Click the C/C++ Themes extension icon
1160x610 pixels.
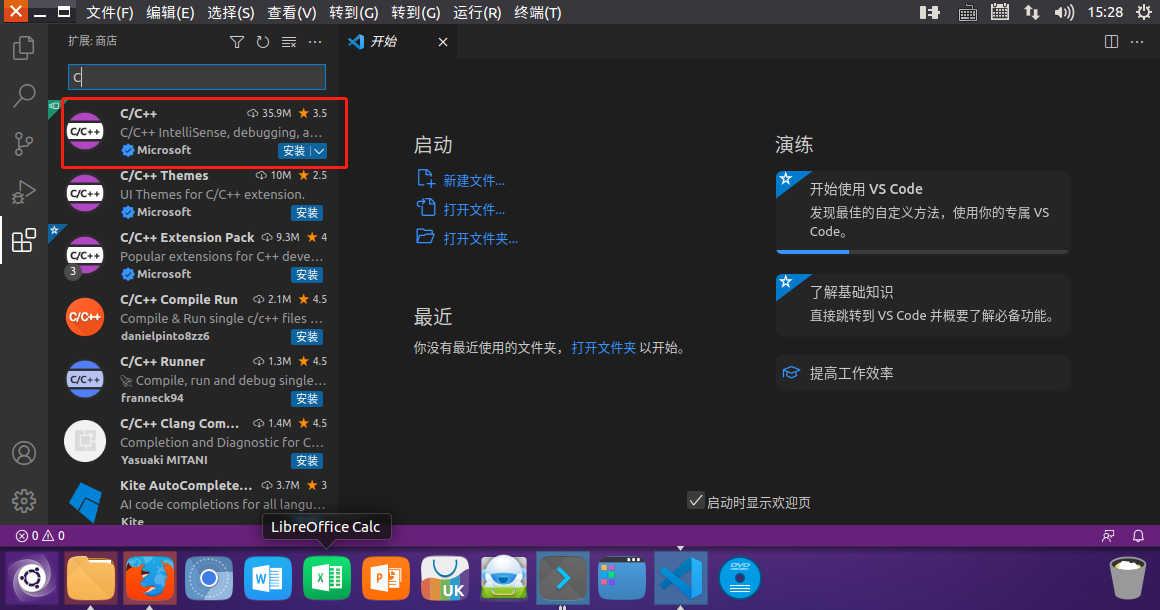[85, 194]
